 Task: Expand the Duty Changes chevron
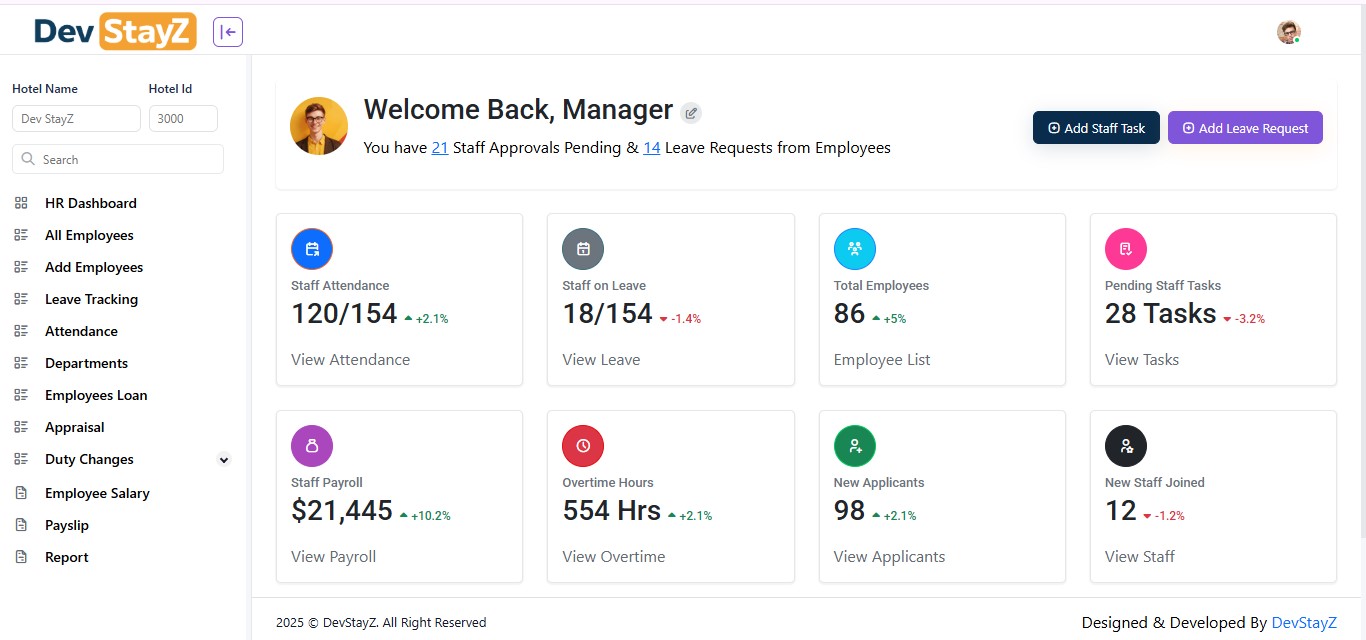click(x=224, y=460)
